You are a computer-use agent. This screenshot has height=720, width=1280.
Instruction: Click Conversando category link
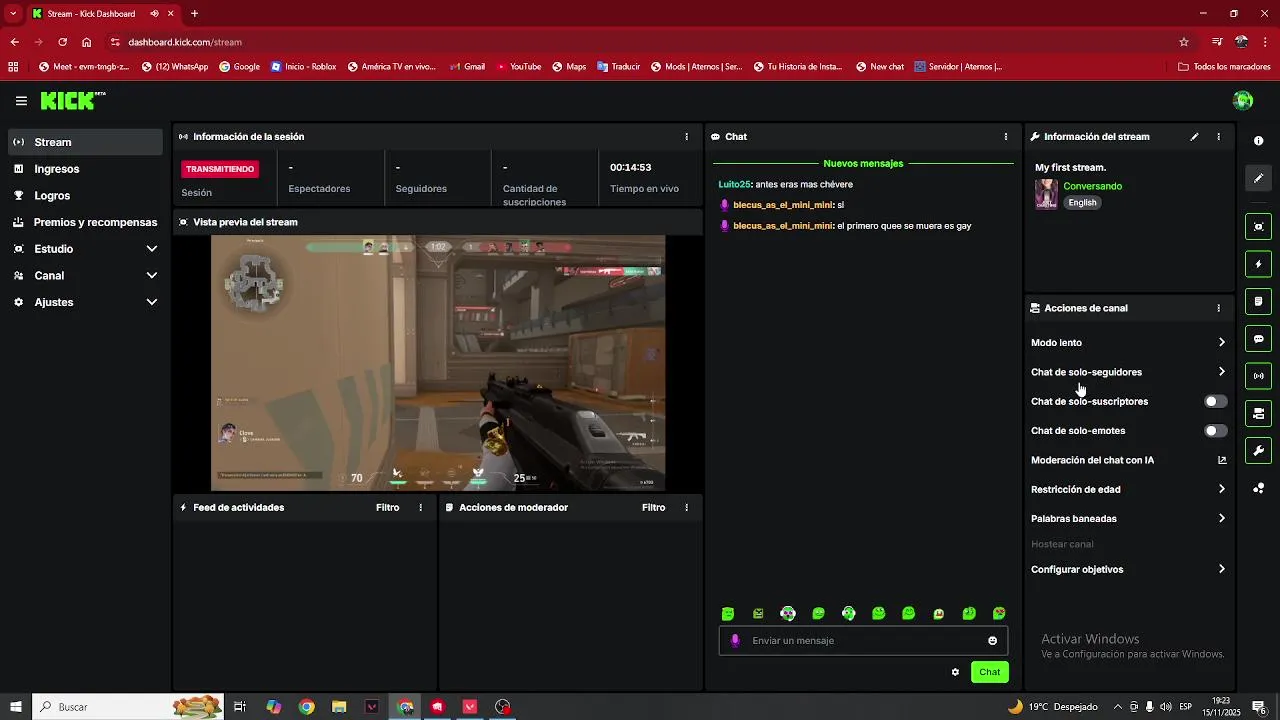click(1092, 187)
